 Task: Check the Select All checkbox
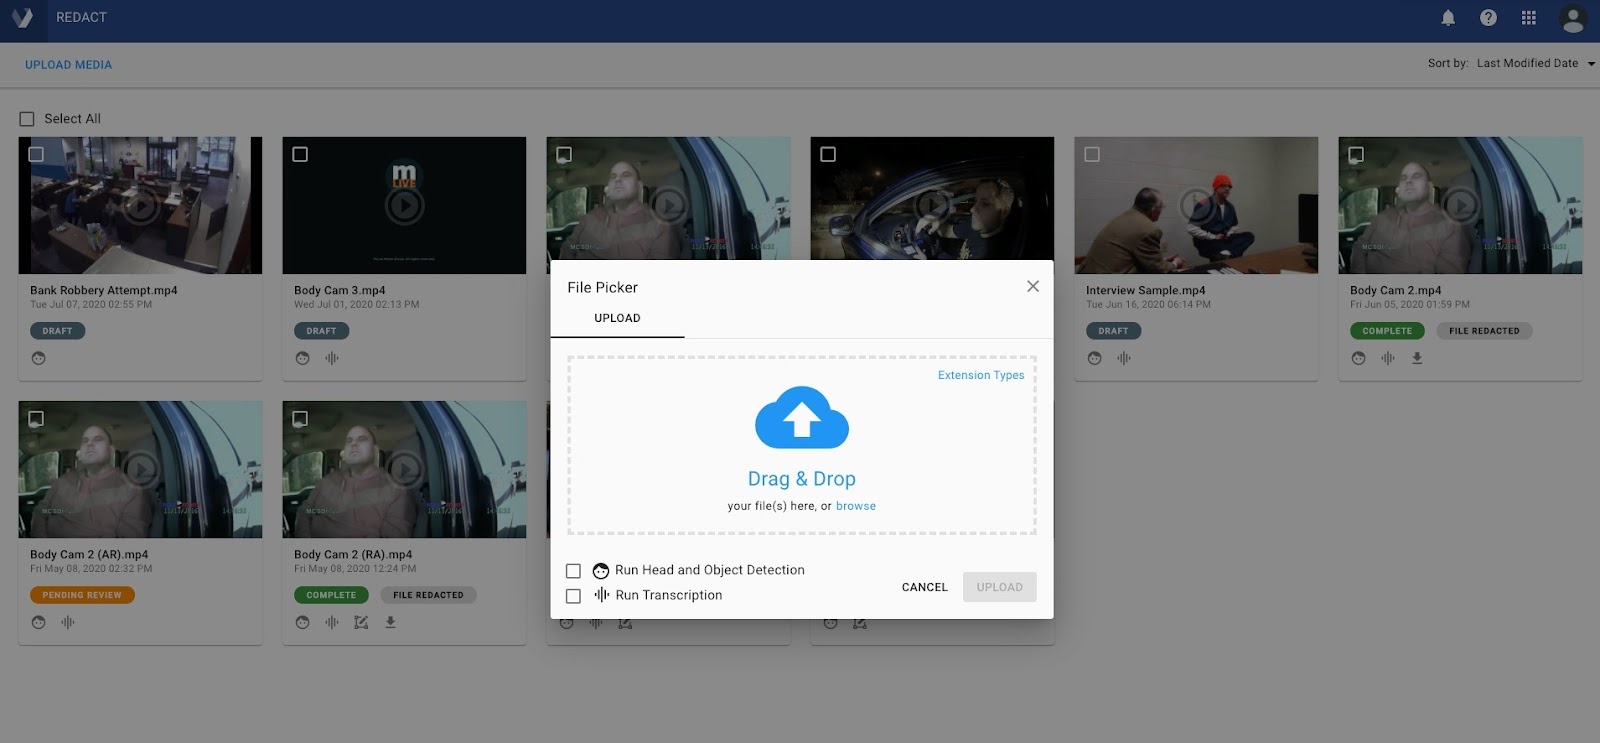click(27, 119)
